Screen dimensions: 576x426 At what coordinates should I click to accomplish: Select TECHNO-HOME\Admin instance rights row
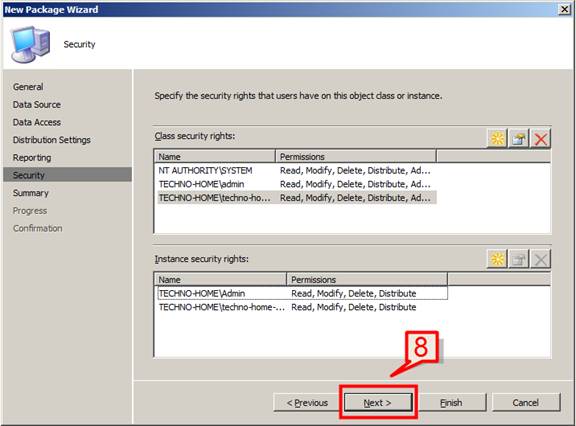302,293
